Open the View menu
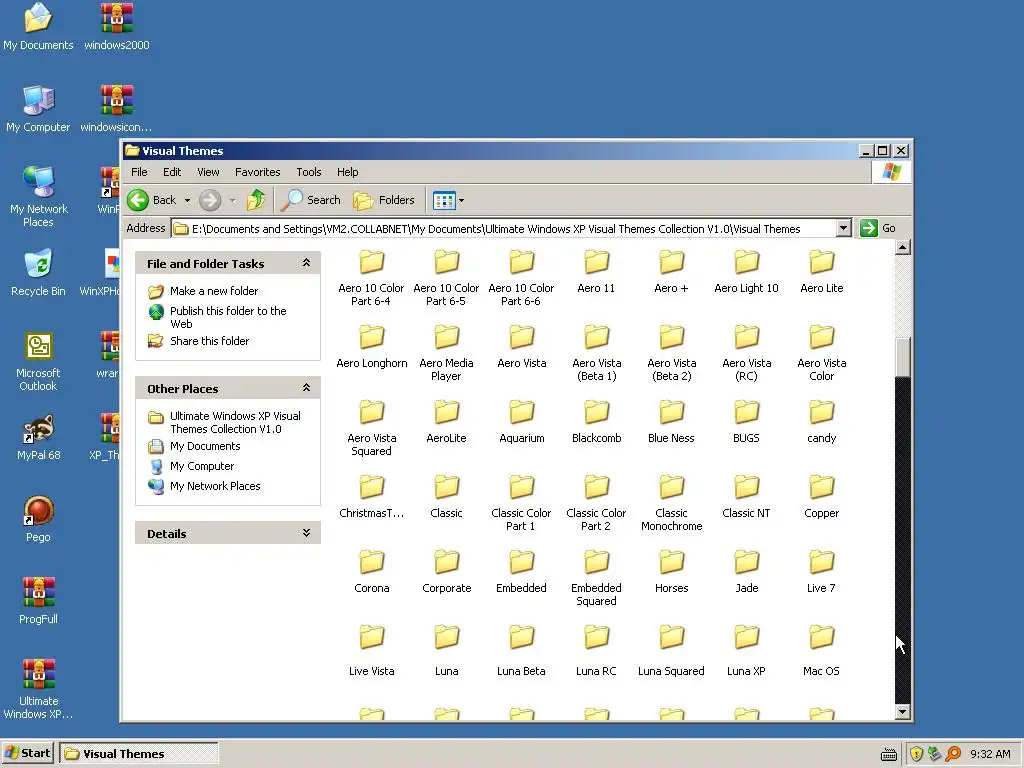1024x768 pixels. 208,172
